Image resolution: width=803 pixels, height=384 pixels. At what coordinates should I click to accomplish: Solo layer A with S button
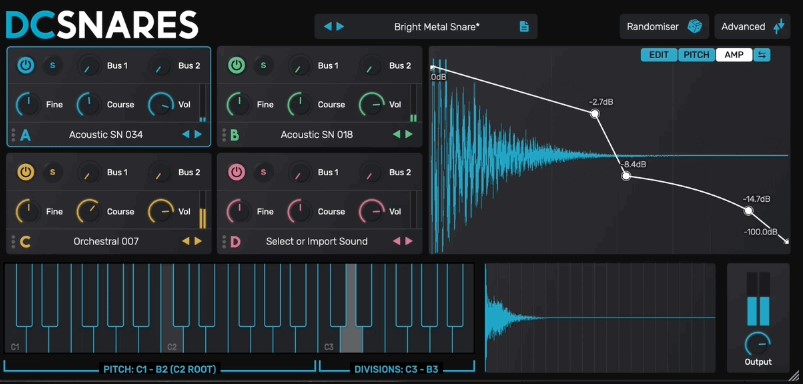point(52,66)
